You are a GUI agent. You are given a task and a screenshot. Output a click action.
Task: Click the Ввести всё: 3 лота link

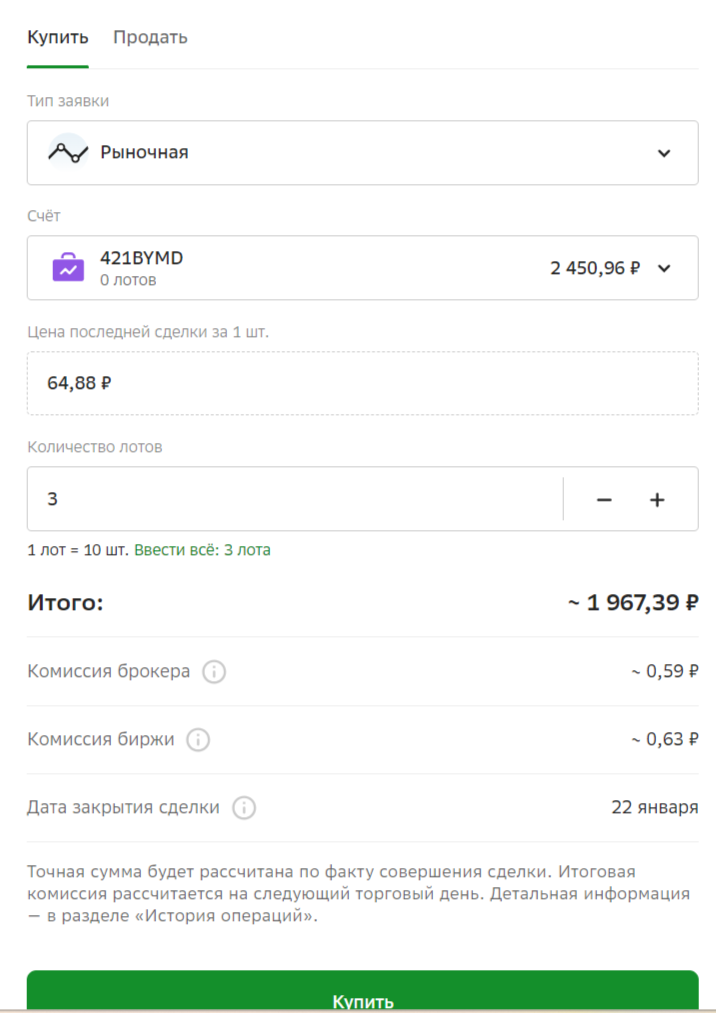201,549
